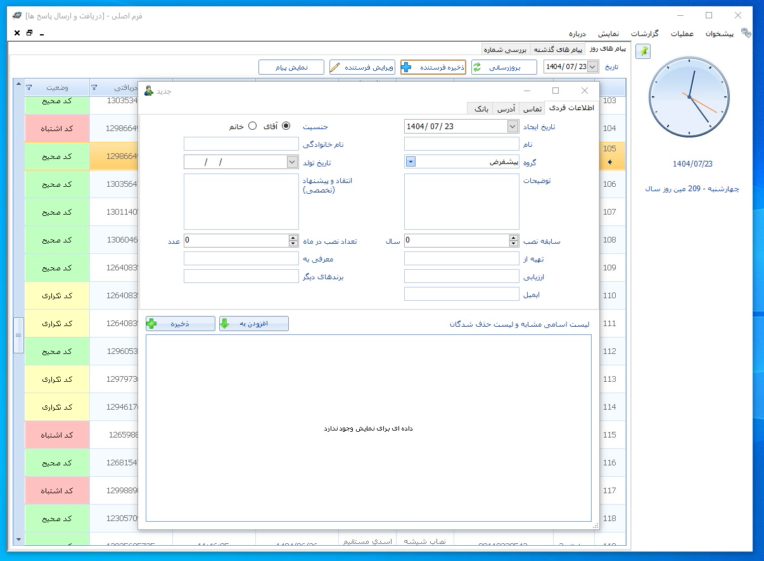Click row number 115 in the grid

(x=610, y=435)
